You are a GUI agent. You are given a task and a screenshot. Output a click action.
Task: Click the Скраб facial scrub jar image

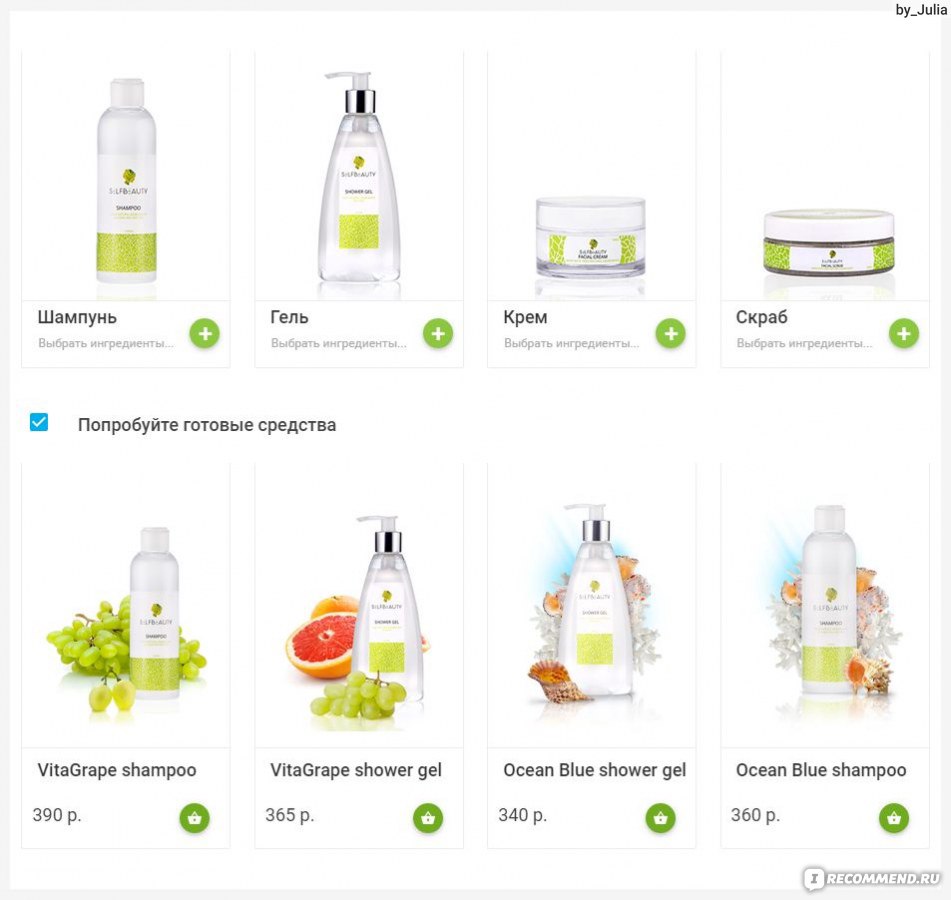829,243
